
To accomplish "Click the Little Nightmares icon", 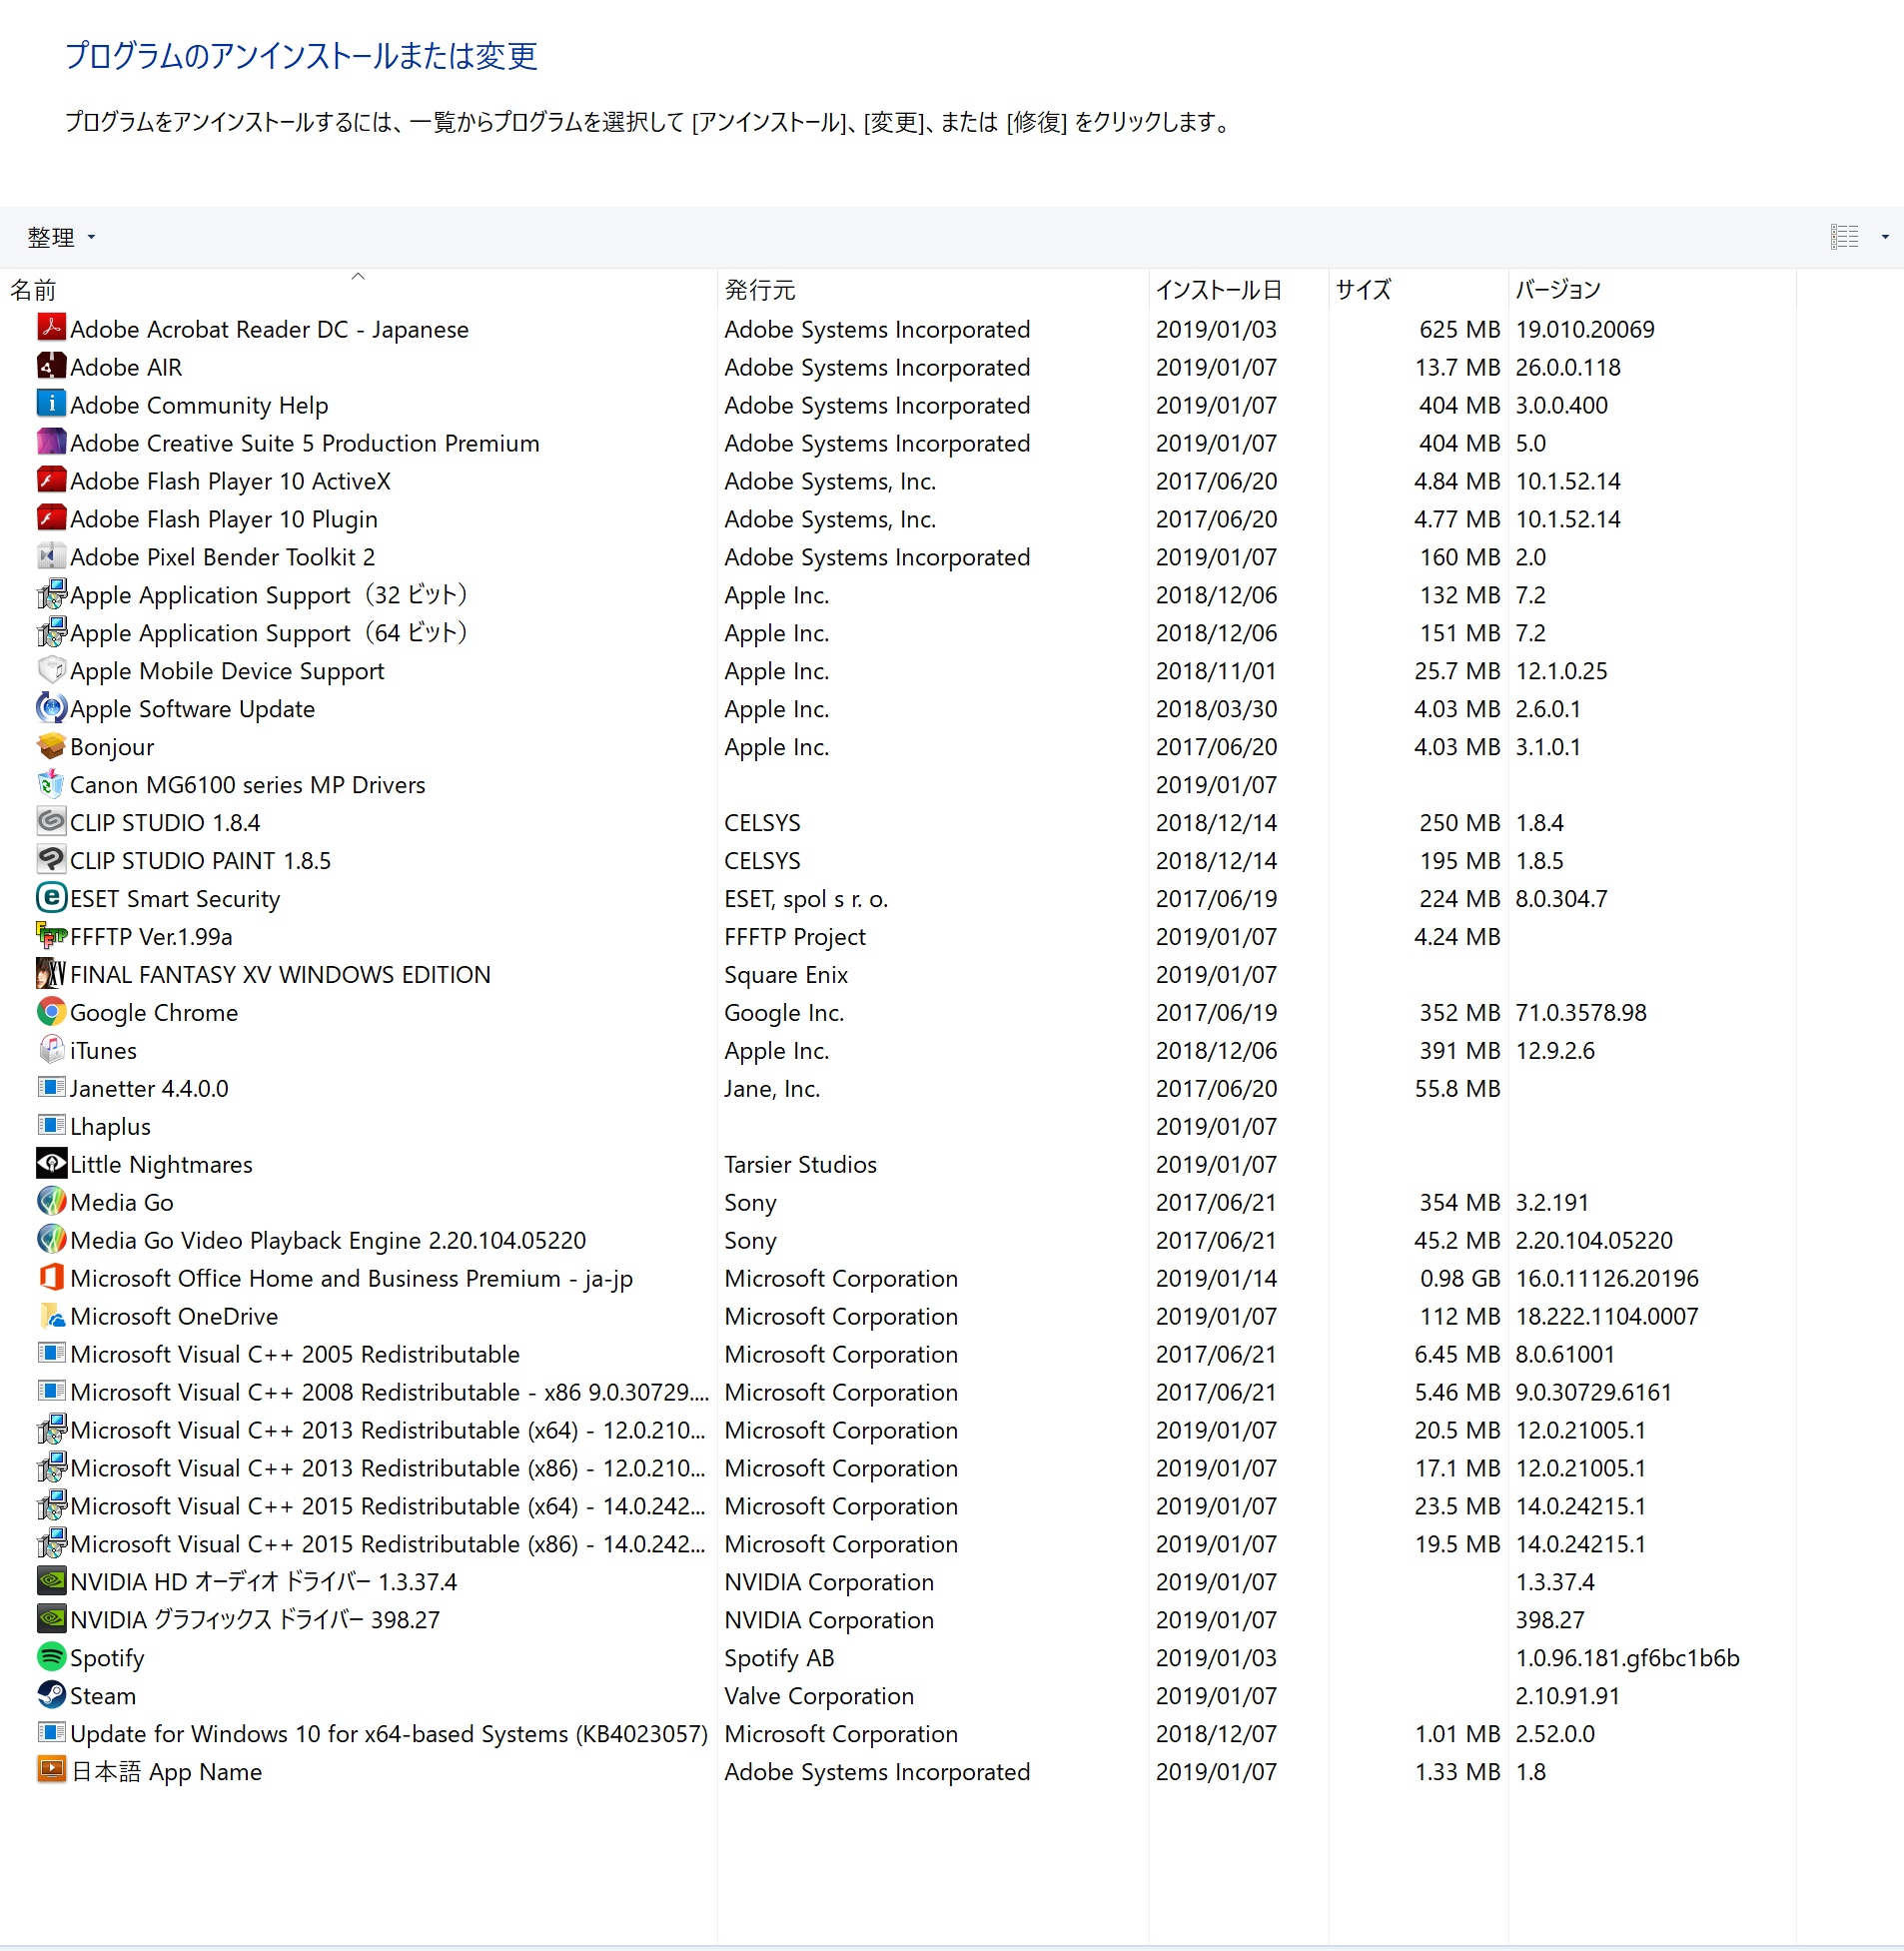I will 51,1164.
